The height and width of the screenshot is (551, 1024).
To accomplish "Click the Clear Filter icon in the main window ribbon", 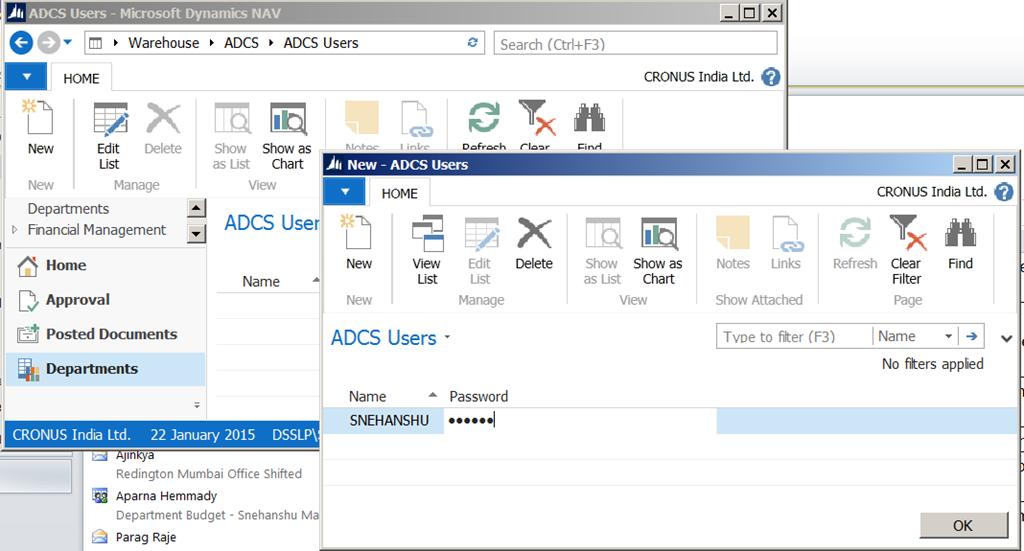I will (x=536, y=118).
